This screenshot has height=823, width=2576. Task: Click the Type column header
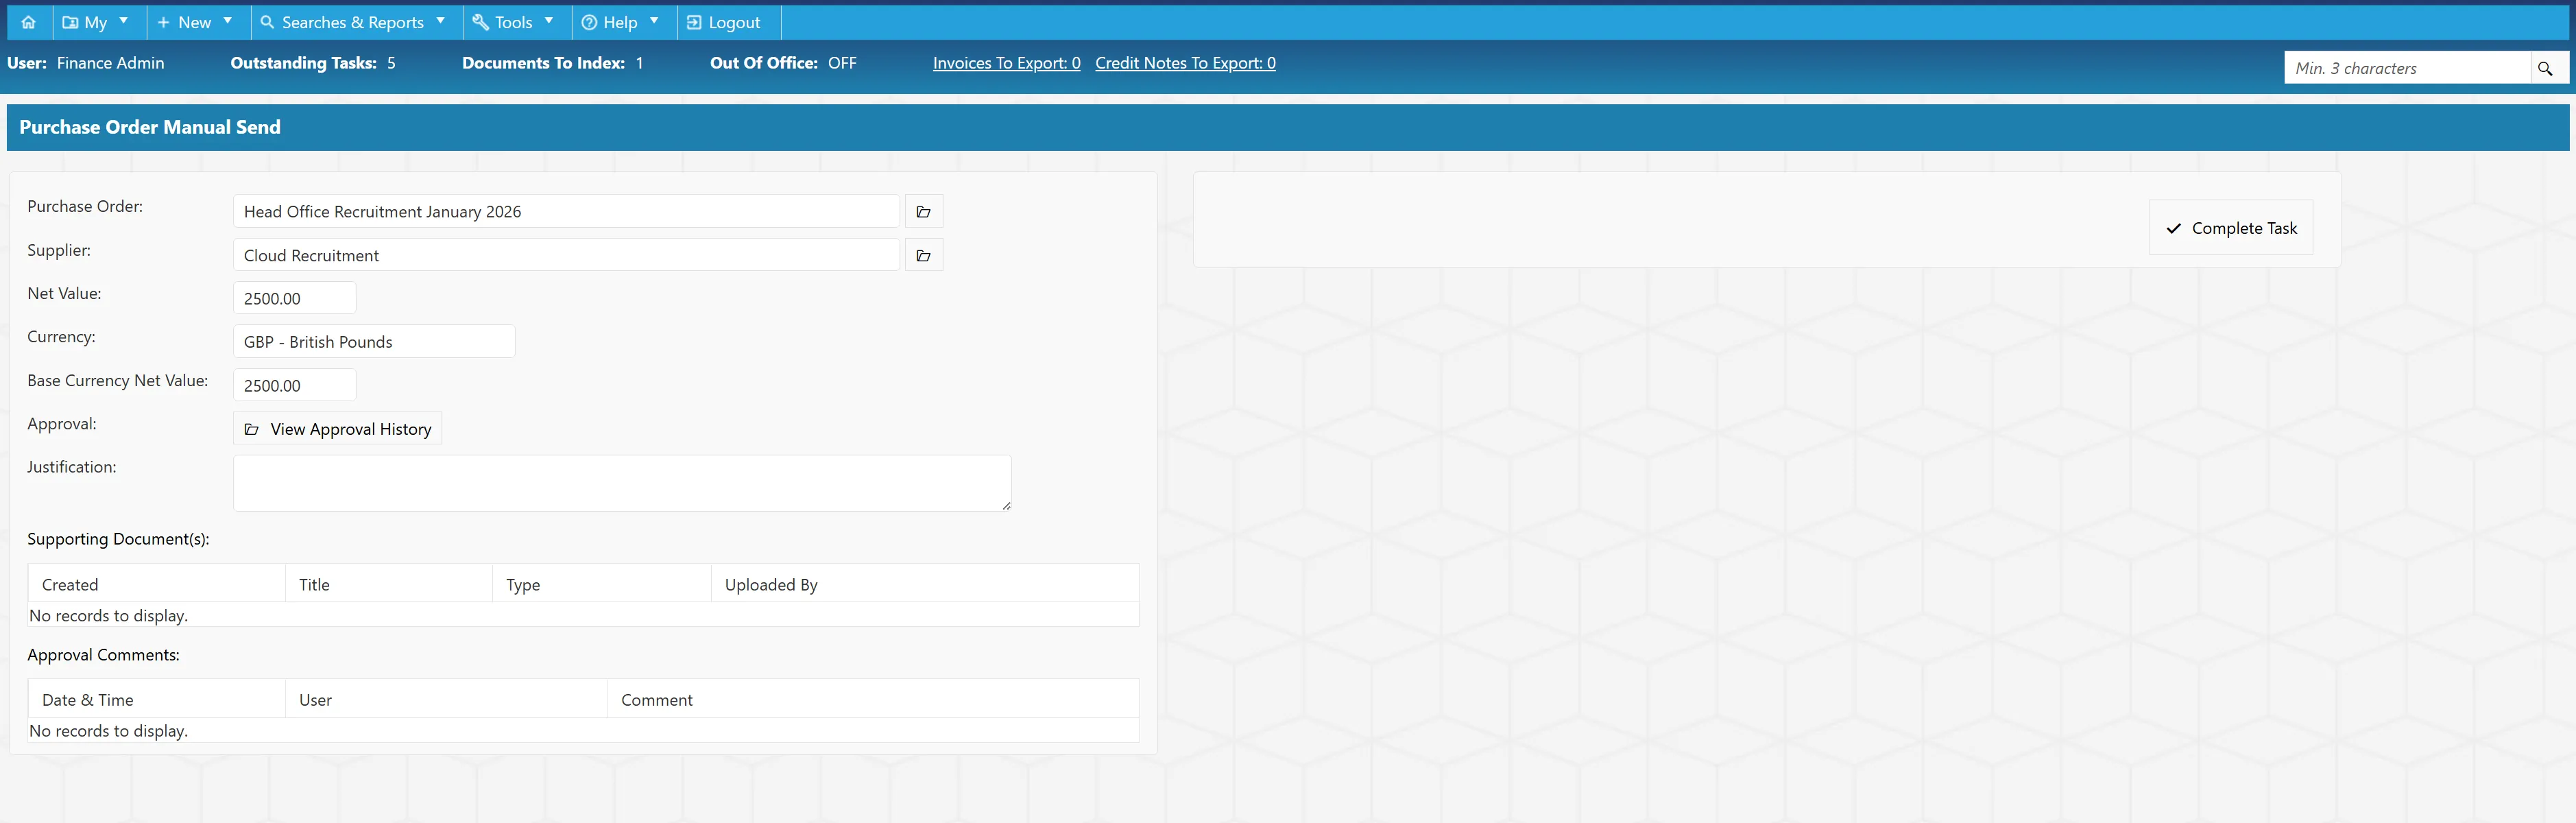[602, 584]
